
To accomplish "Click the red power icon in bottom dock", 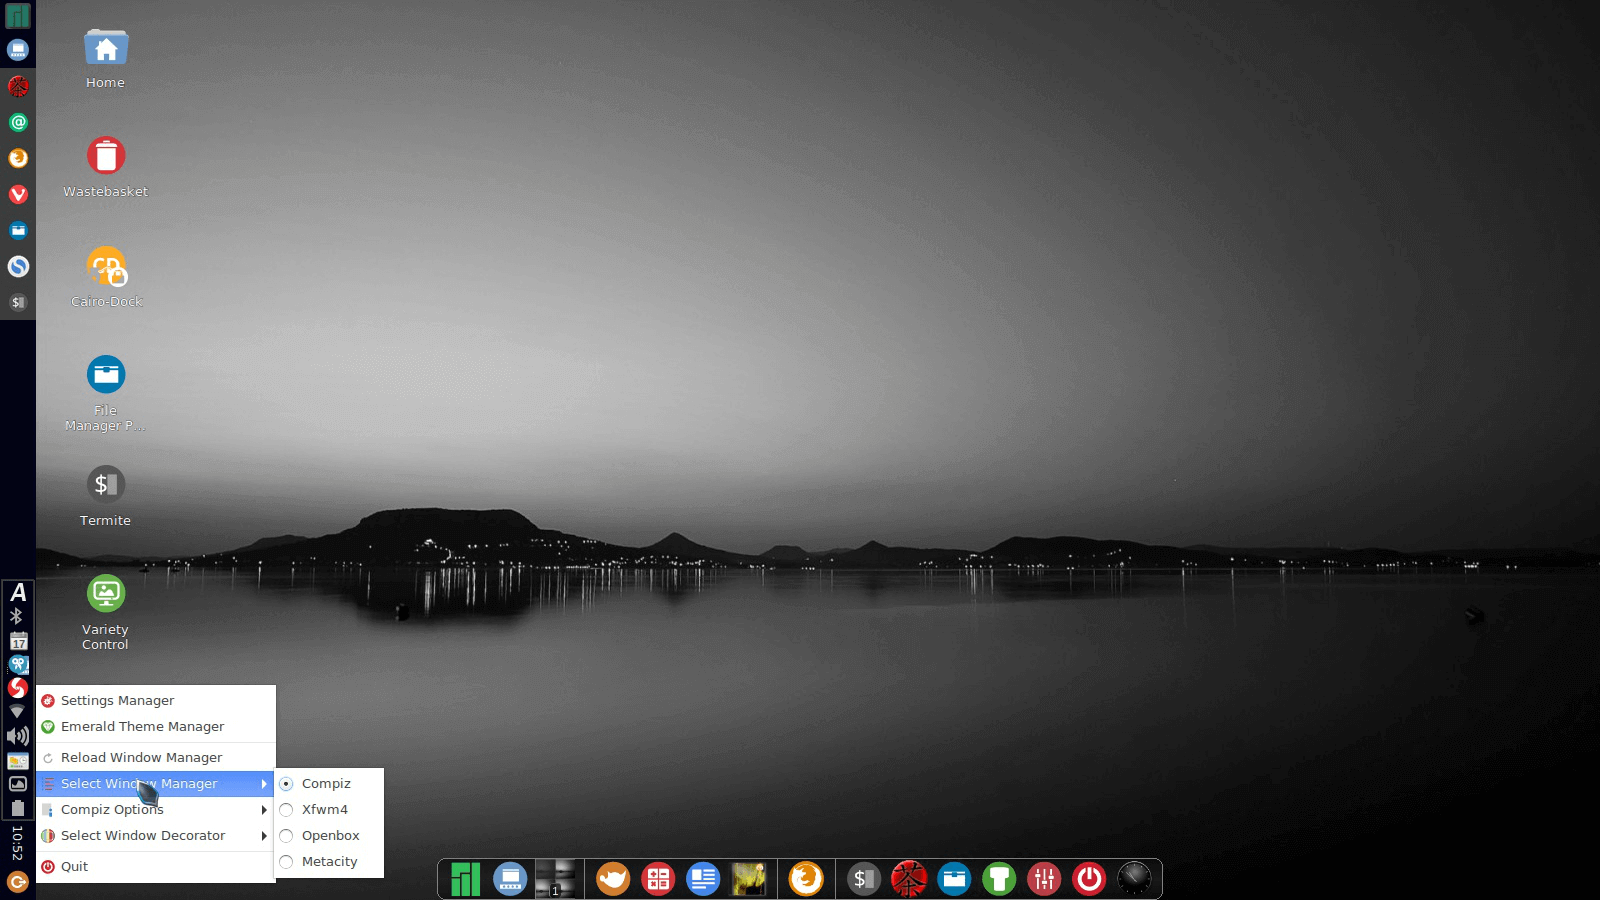I will pos(1089,879).
